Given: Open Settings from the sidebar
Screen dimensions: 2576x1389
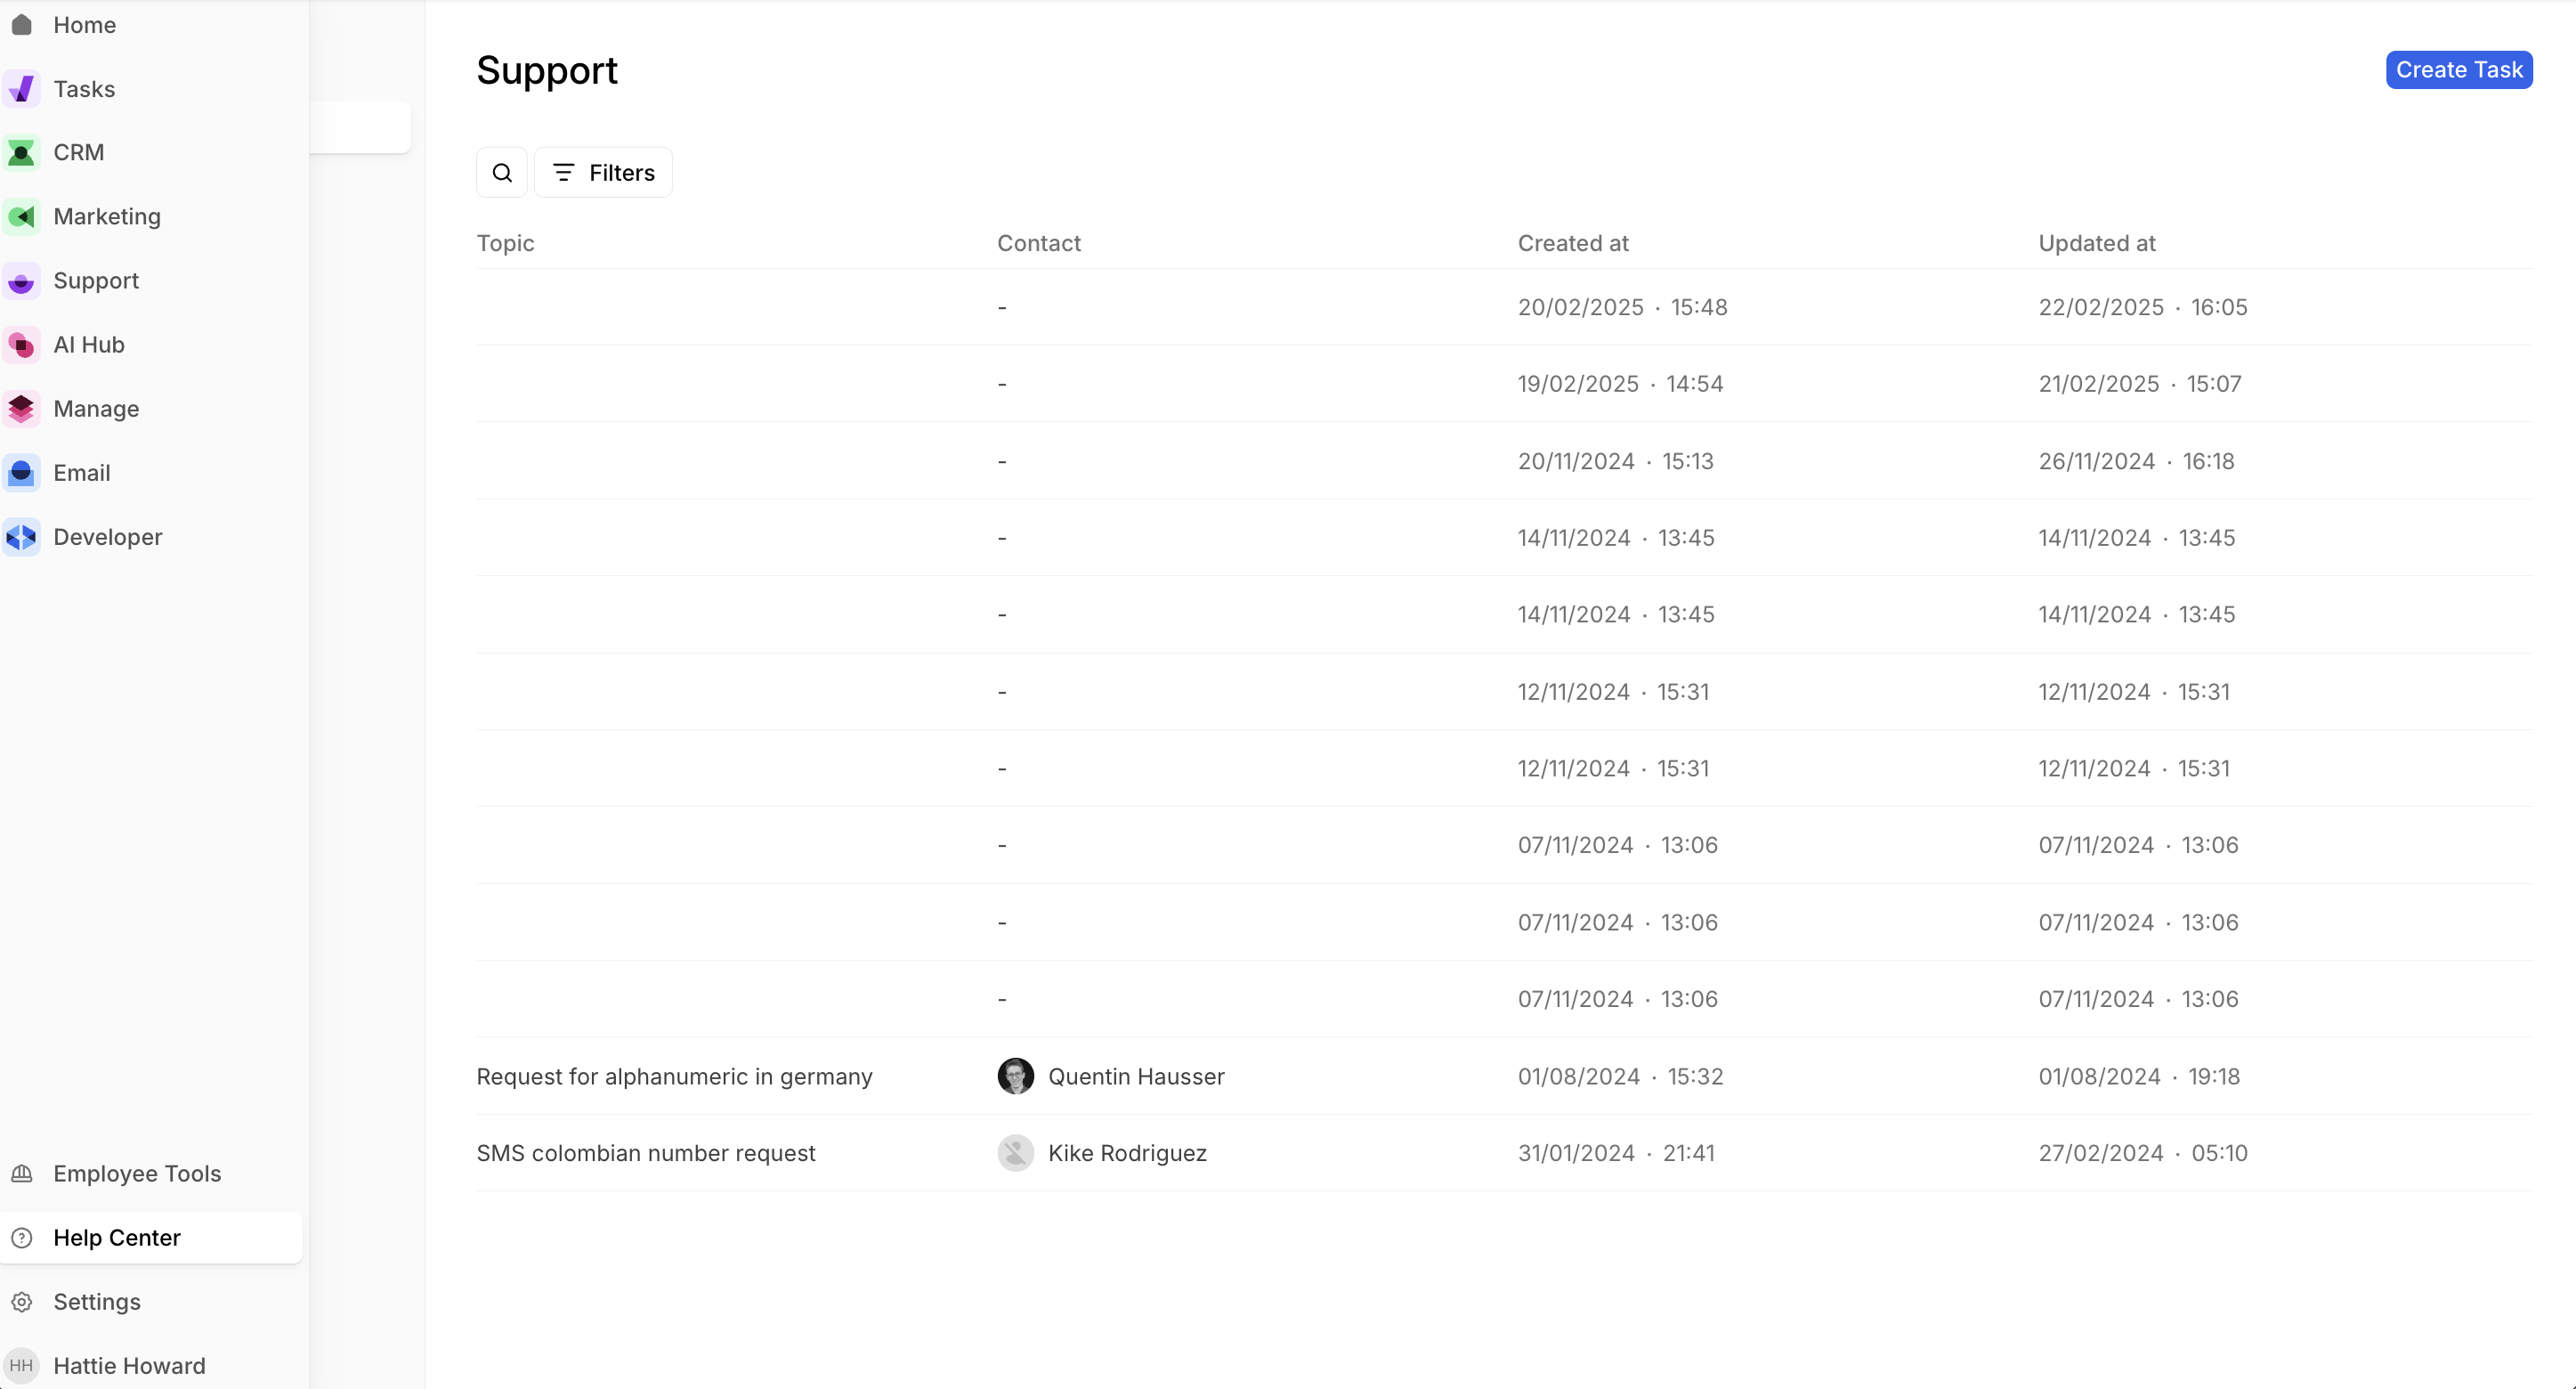Looking at the screenshot, I should tap(97, 1301).
